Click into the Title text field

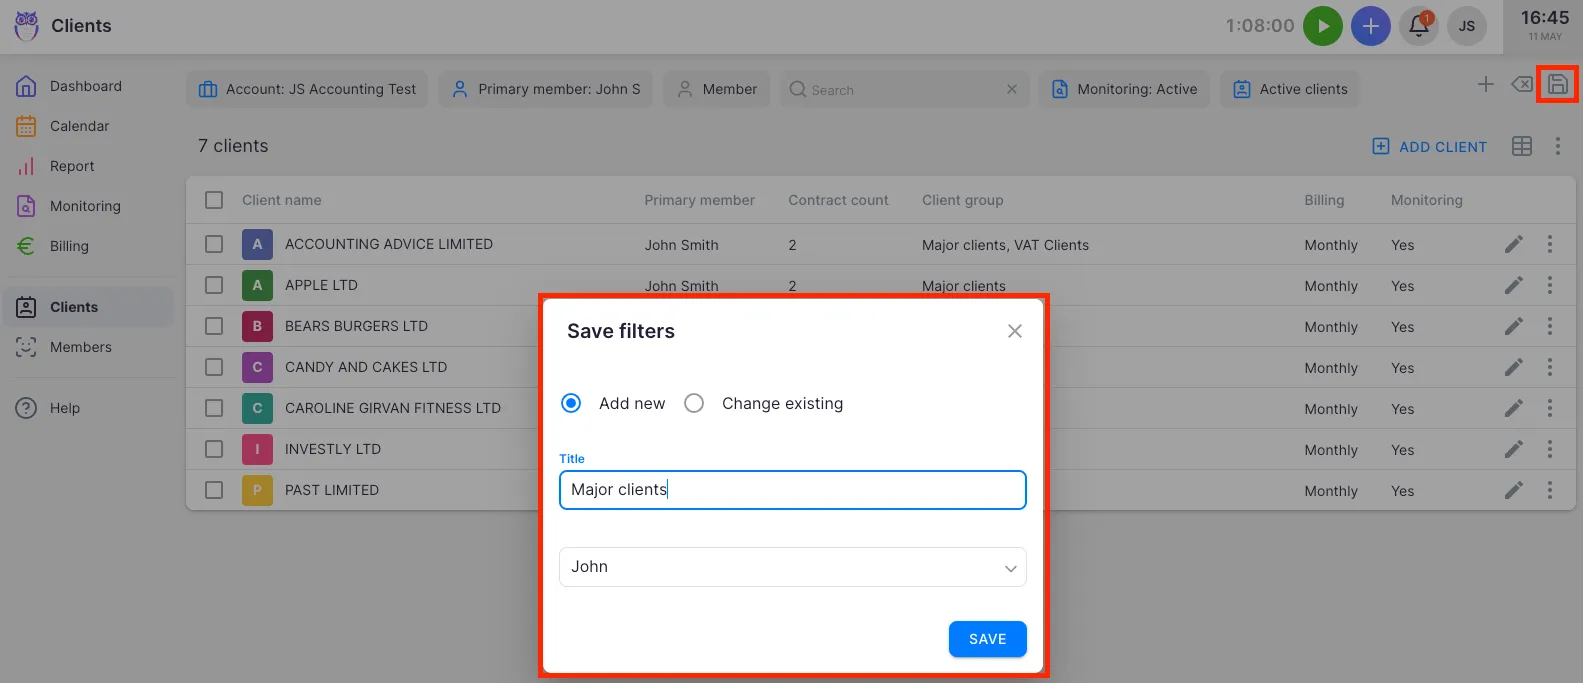click(792, 490)
